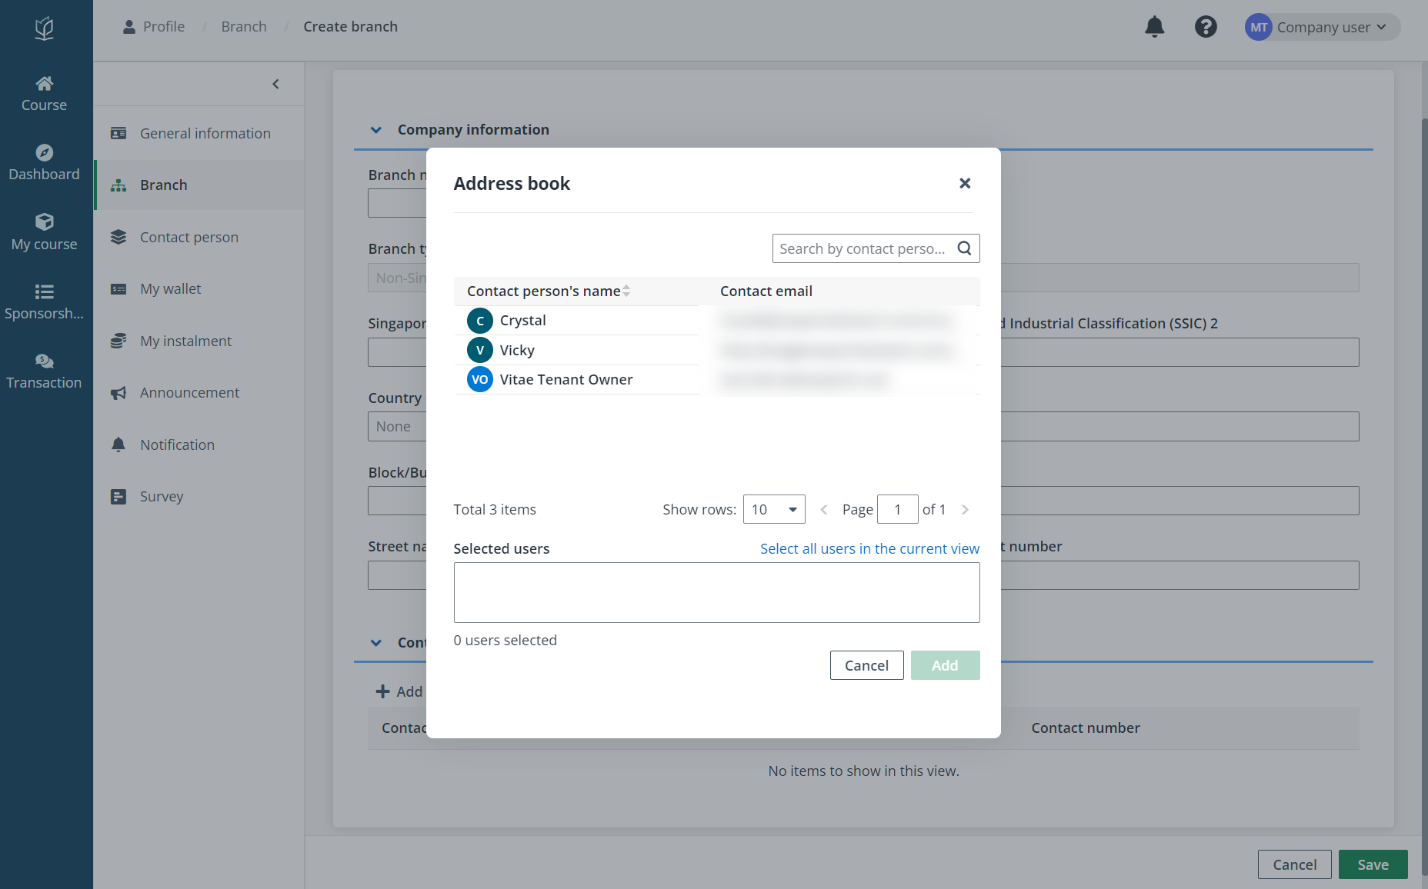Go to Branch via the breadcrumb

pos(242,26)
